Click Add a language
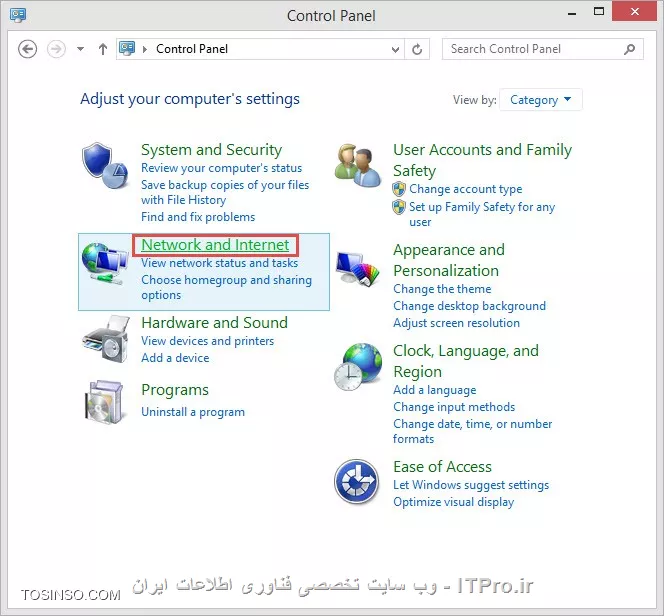 [434, 390]
